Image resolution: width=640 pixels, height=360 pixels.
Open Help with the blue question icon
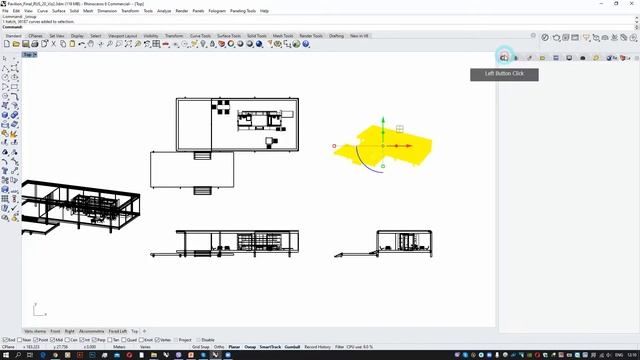(x=306, y=44)
